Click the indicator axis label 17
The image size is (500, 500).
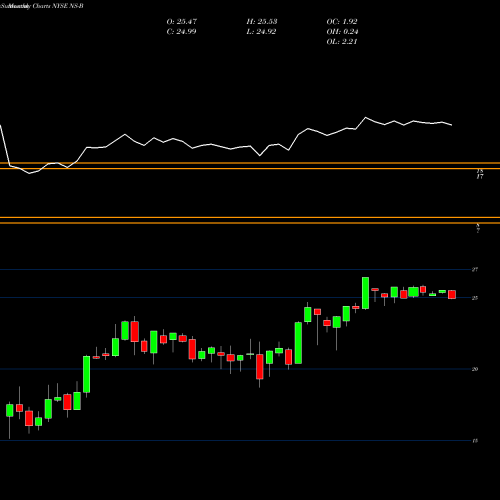[480, 177]
